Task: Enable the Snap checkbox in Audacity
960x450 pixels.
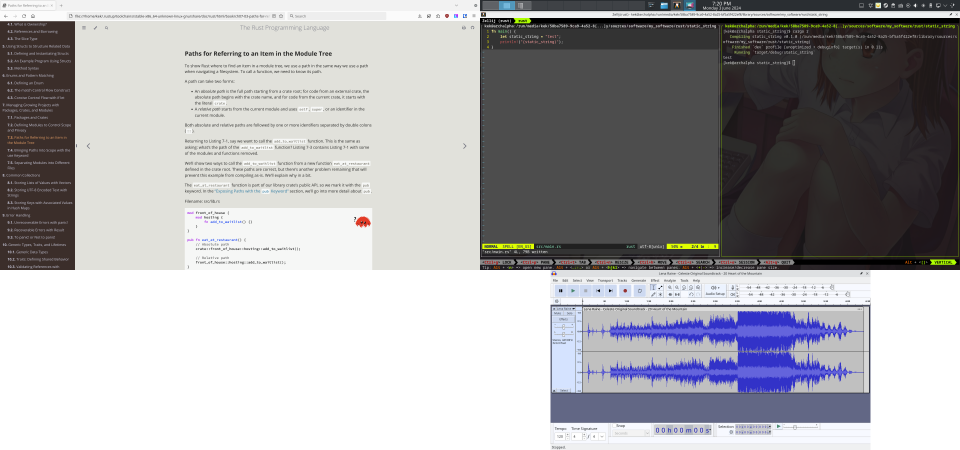Action: point(615,426)
